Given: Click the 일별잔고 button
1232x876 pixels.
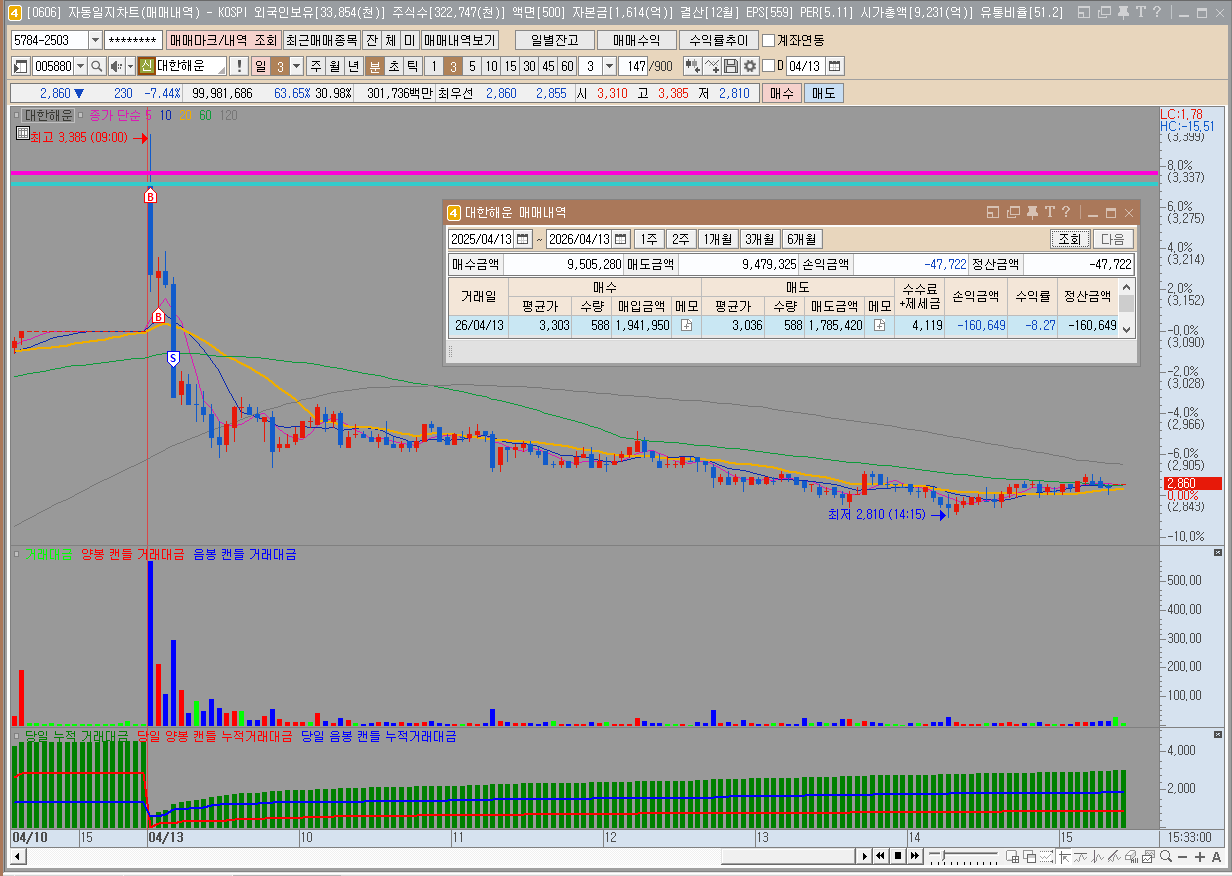Looking at the screenshot, I should pos(554,40).
